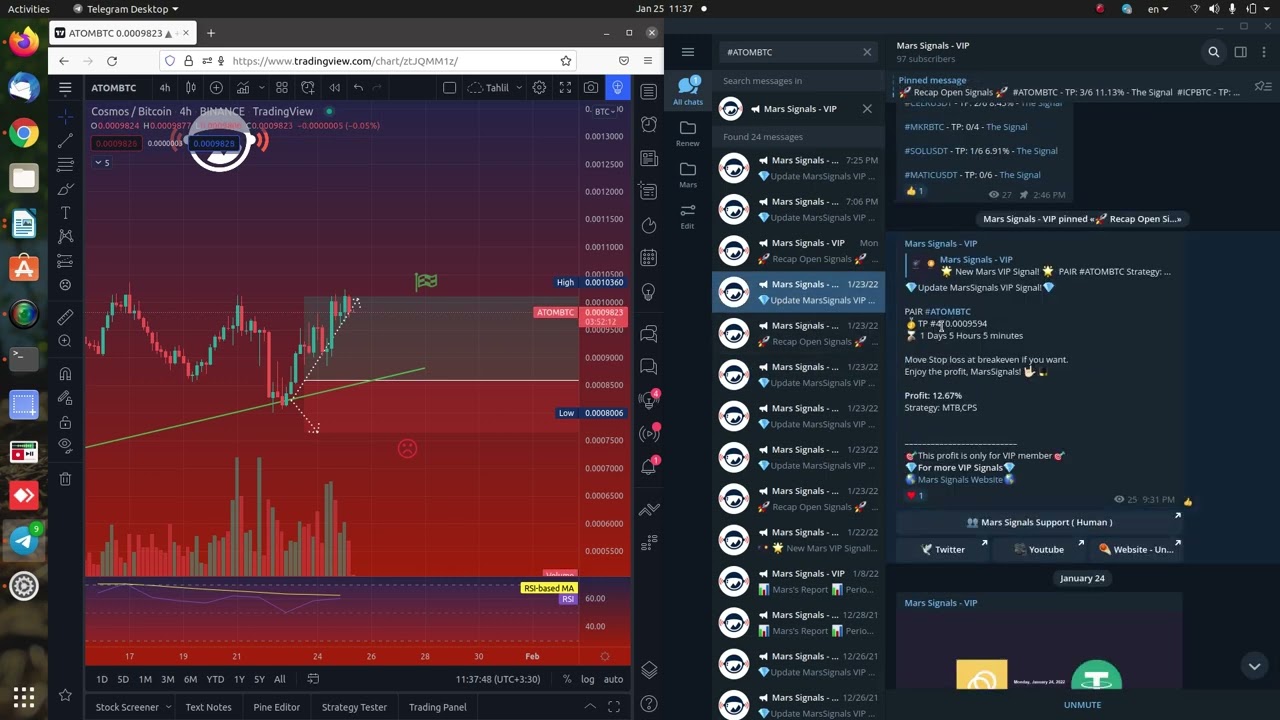This screenshot has height=720, width=1280.
Task: Open the Trading Panel tab
Action: (437, 707)
